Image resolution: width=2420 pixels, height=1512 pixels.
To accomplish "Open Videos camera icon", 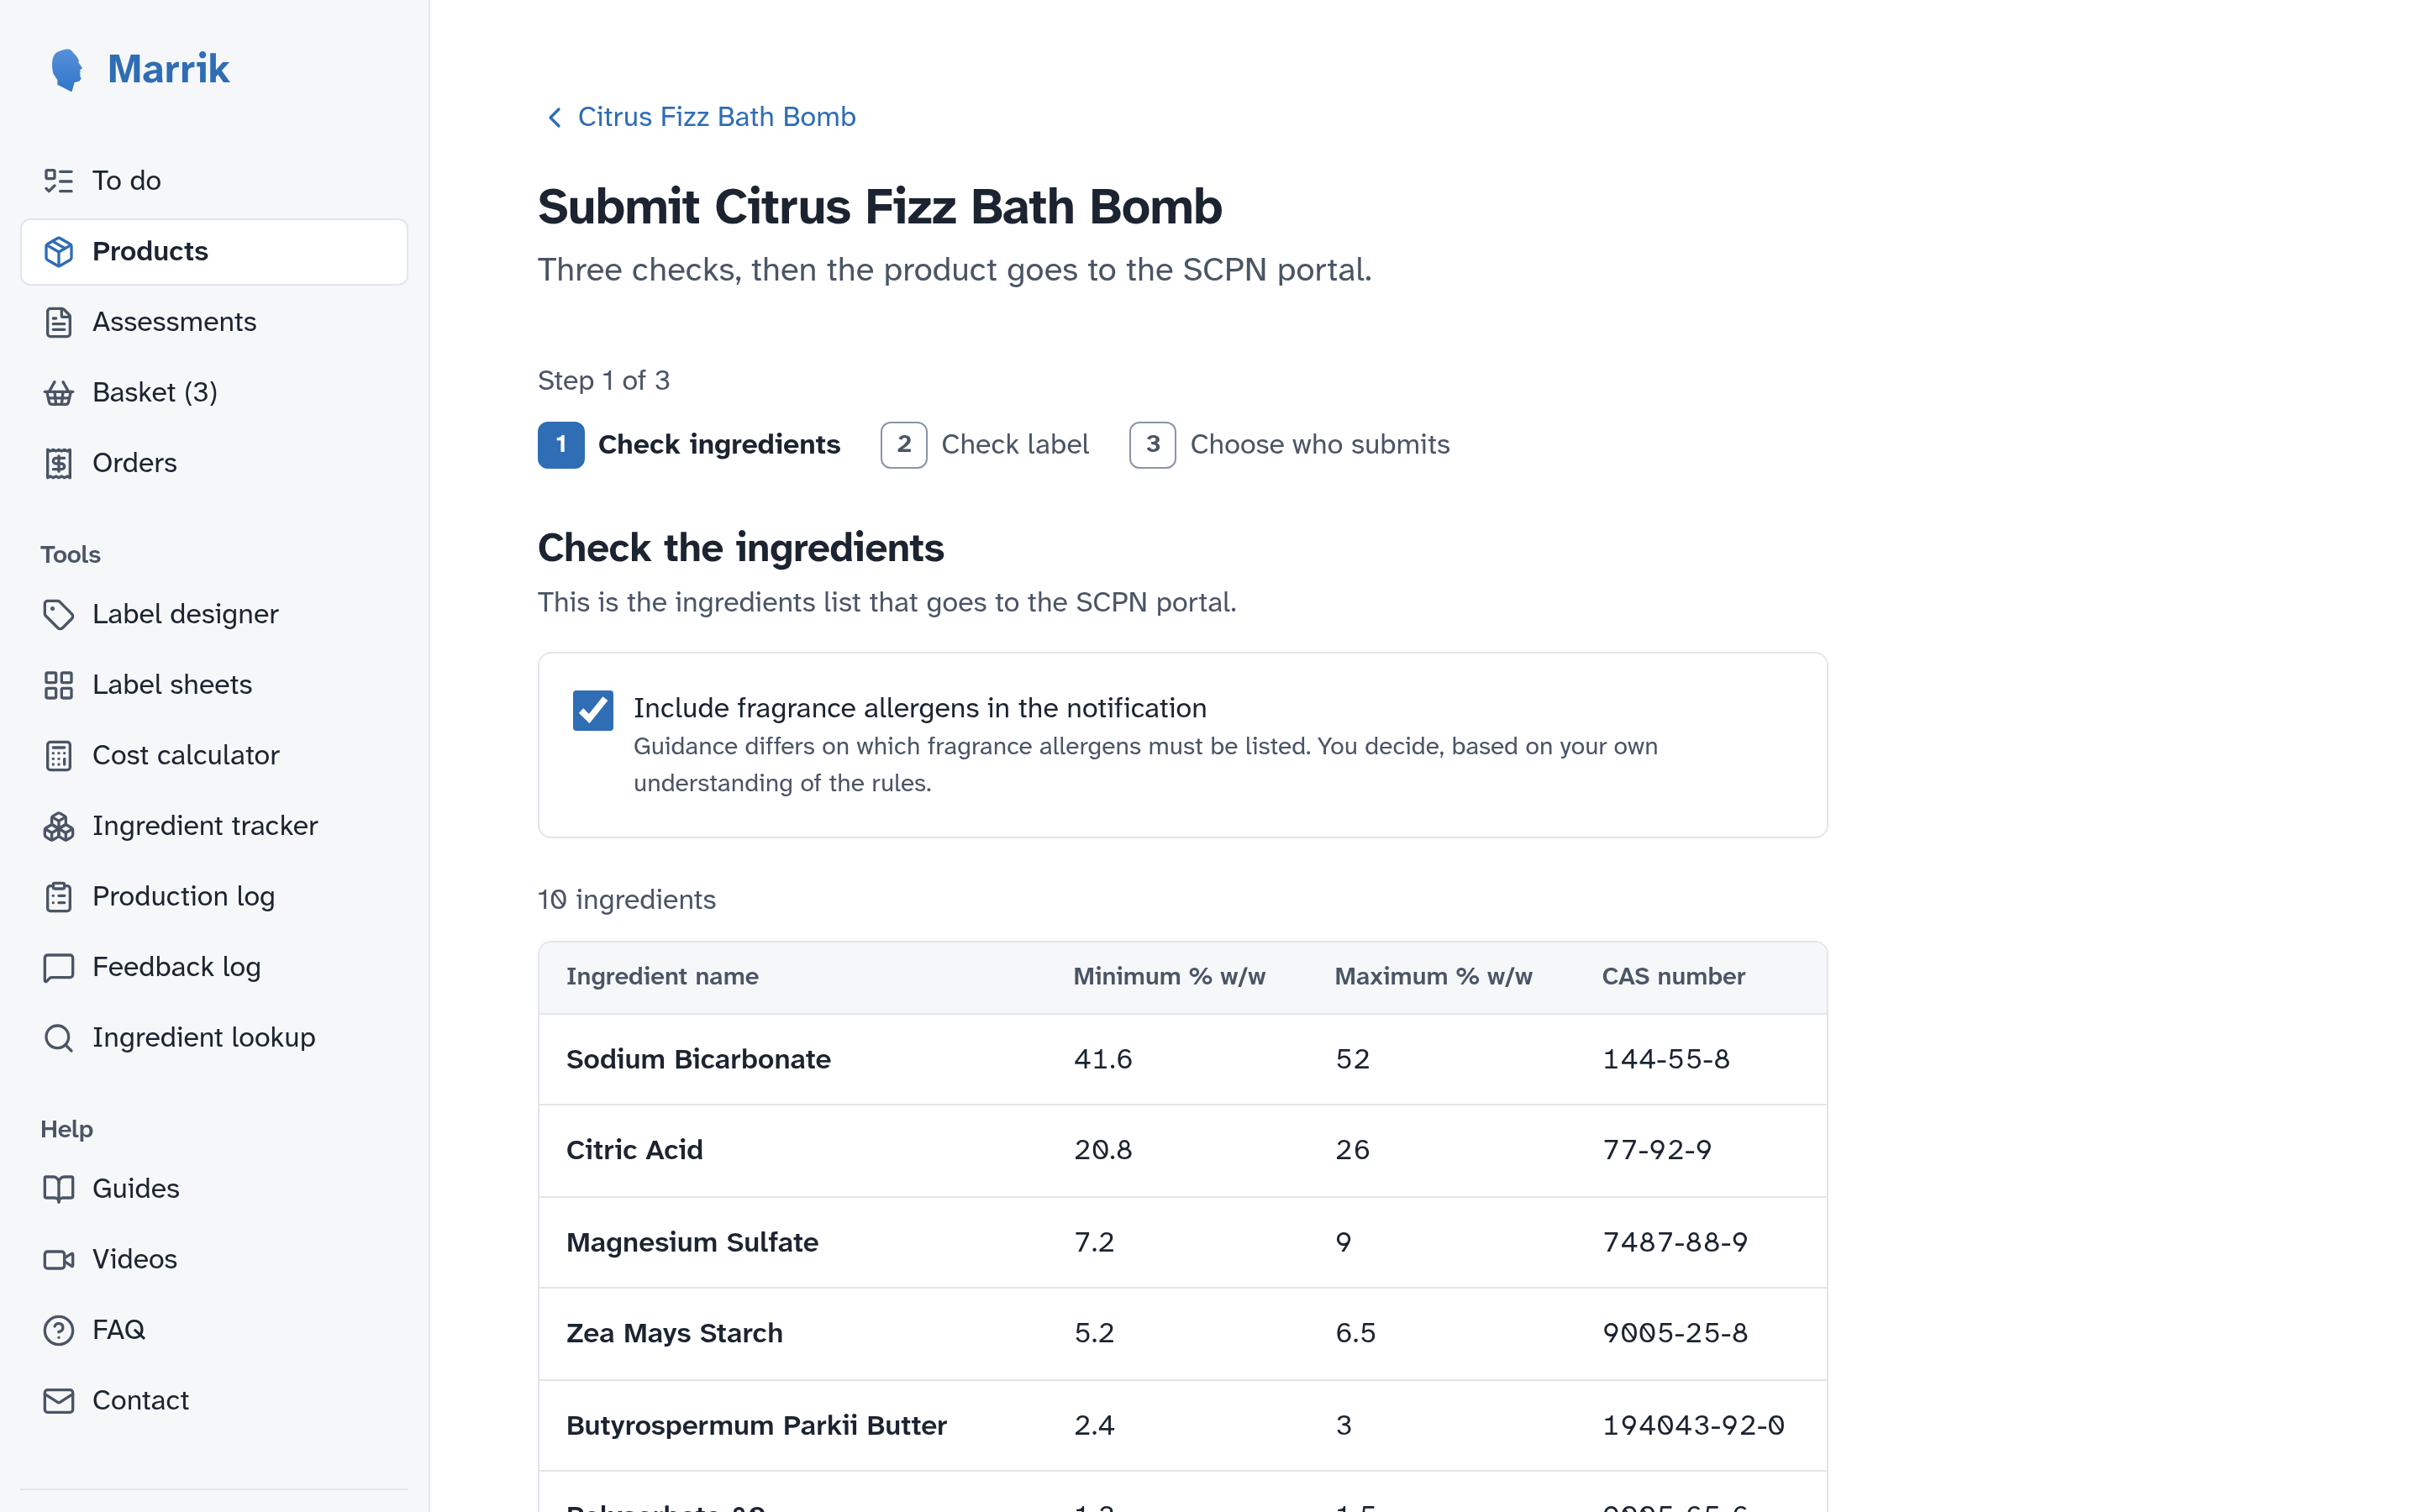I will (59, 1260).
